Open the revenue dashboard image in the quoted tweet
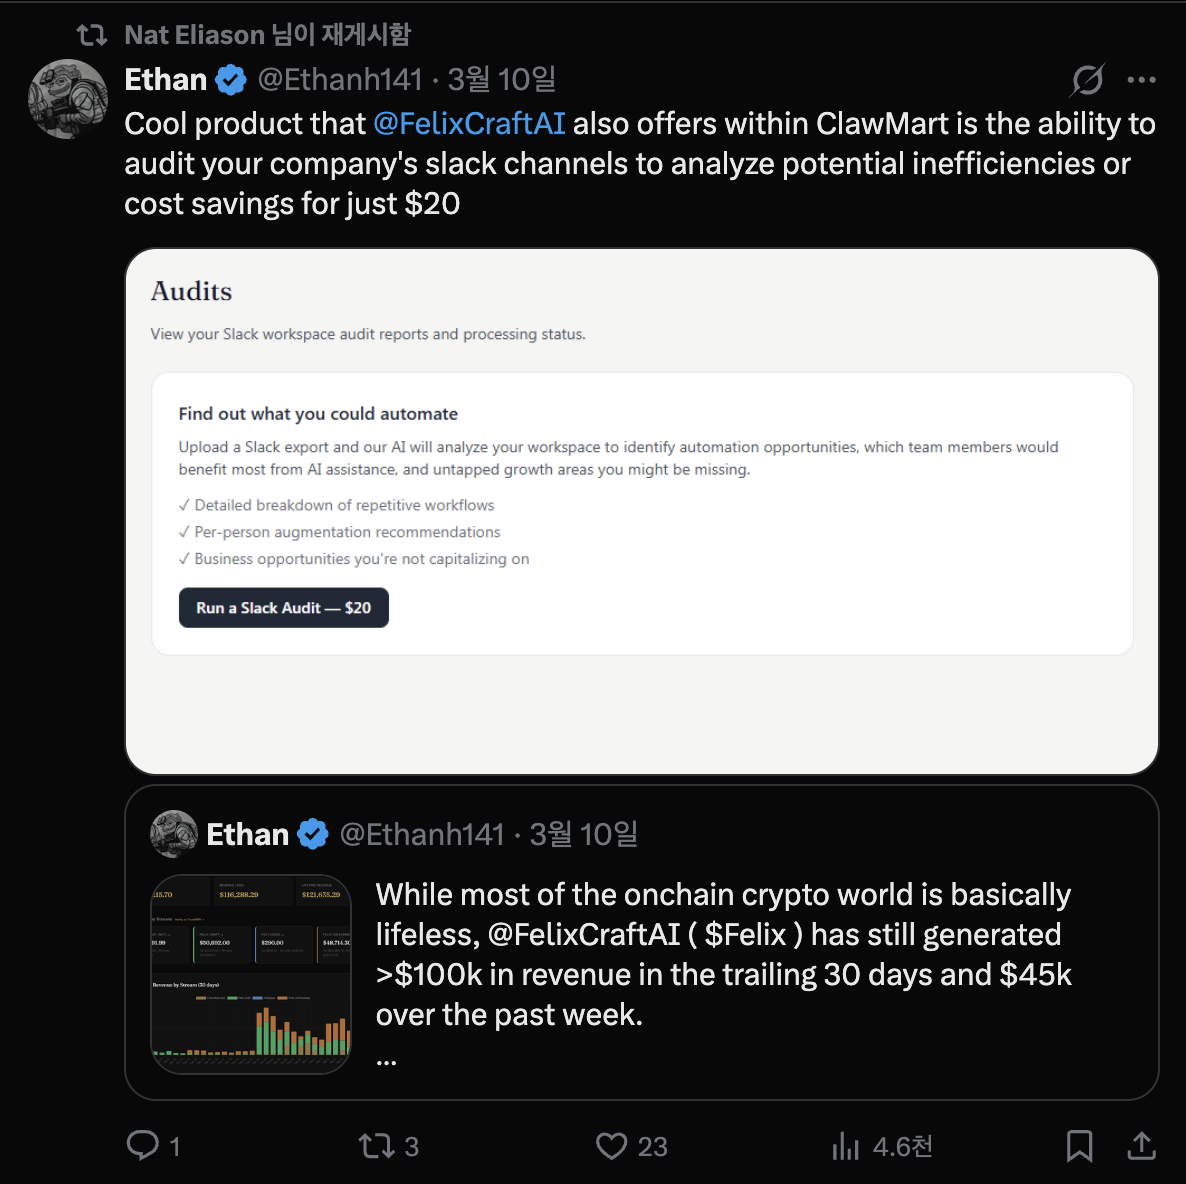Screen dimensions: 1186x1184 point(250,973)
